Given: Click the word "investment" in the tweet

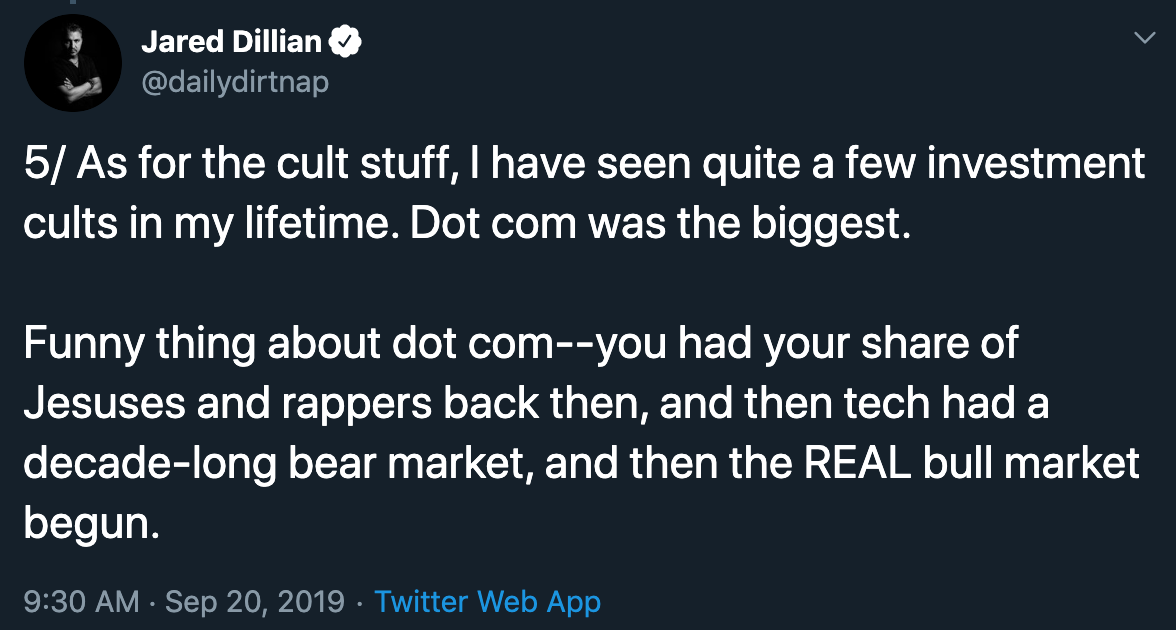Looking at the screenshot, I should click(1035, 165).
